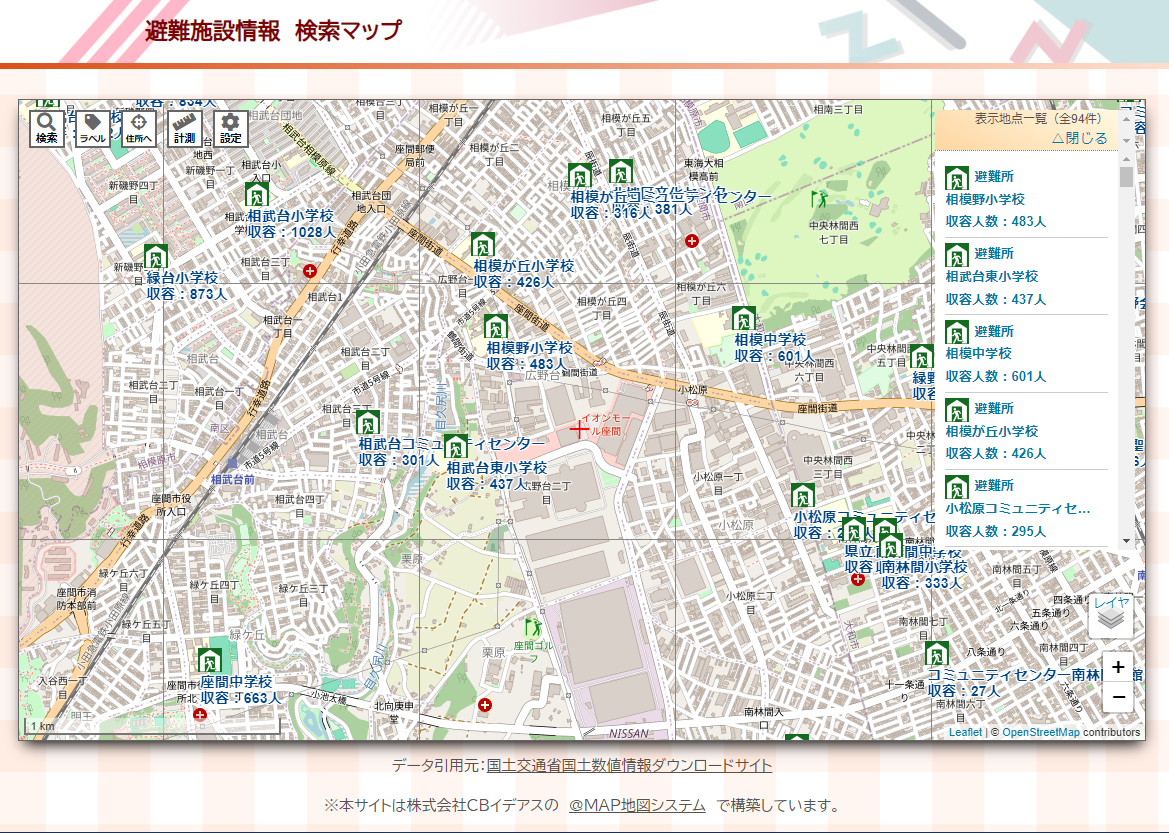Open the レイヤ layer switcher
Screen dimensions: 1169x833
click(1111, 615)
